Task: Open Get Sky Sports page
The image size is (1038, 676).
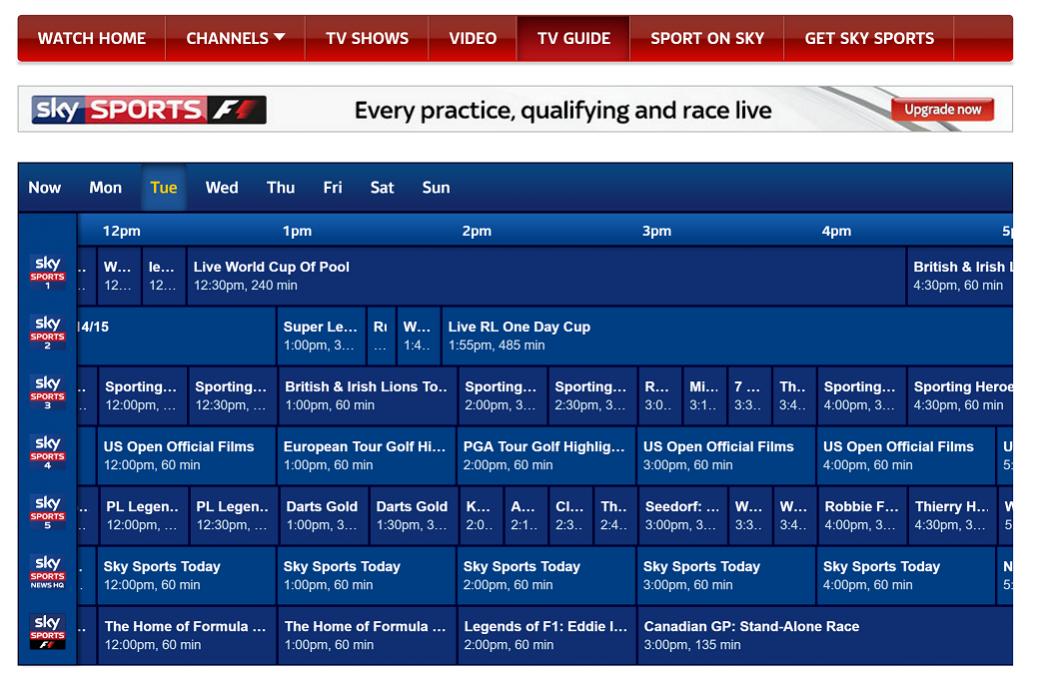Action: (x=869, y=38)
